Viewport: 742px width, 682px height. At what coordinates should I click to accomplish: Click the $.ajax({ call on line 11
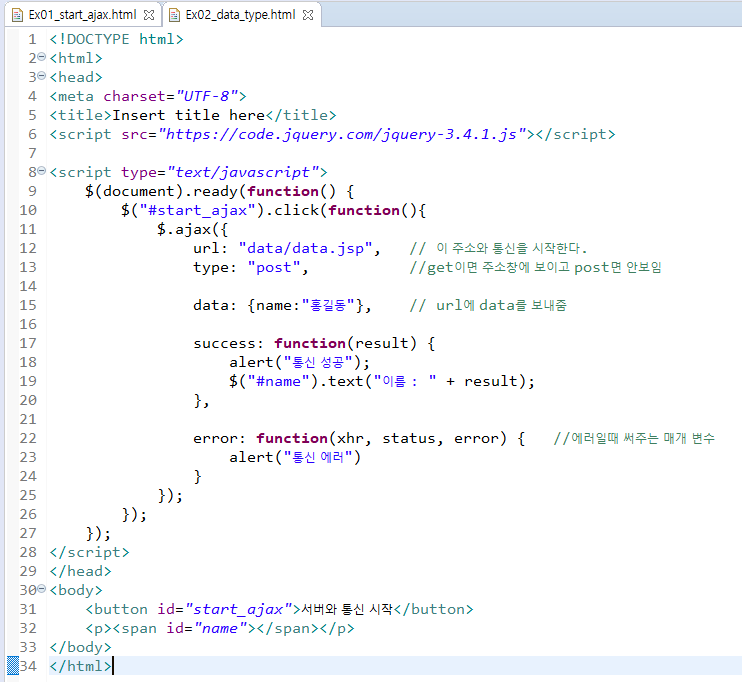(x=193, y=230)
